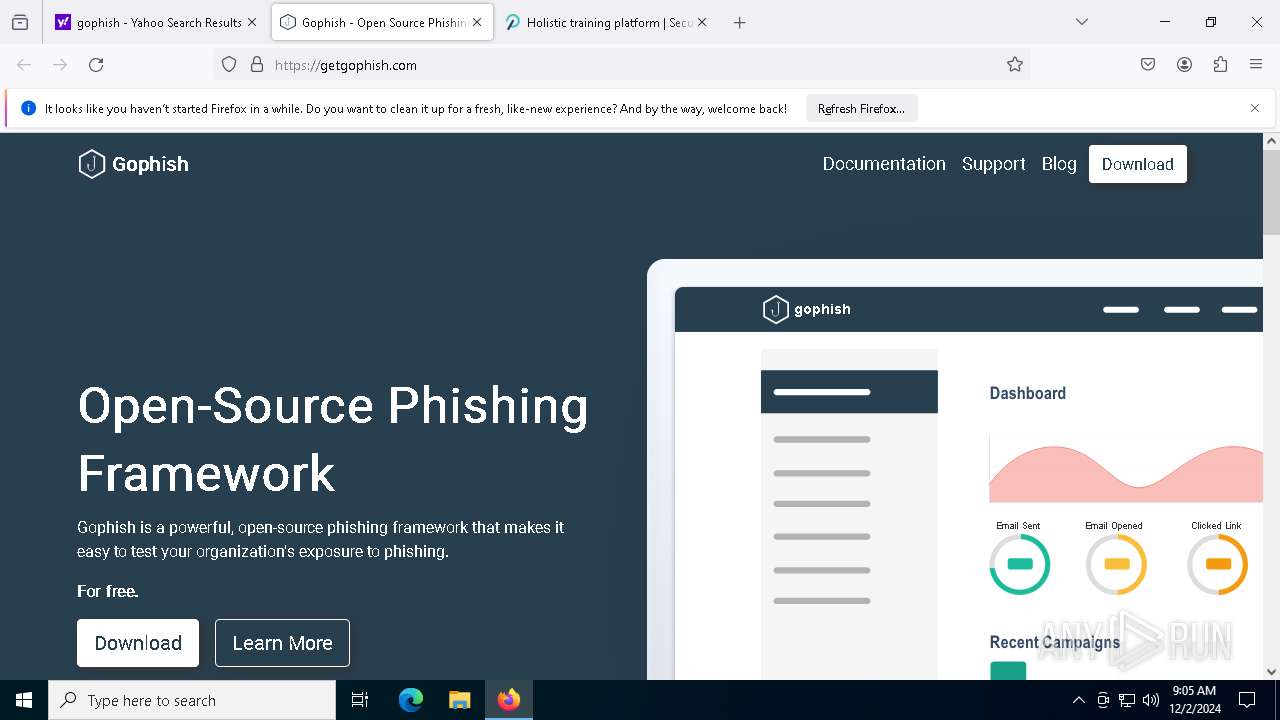Image resolution: width=1280 pixels, height=720 pixels.
Task: Open the Firefox application menu
Action: [1256, 65]
